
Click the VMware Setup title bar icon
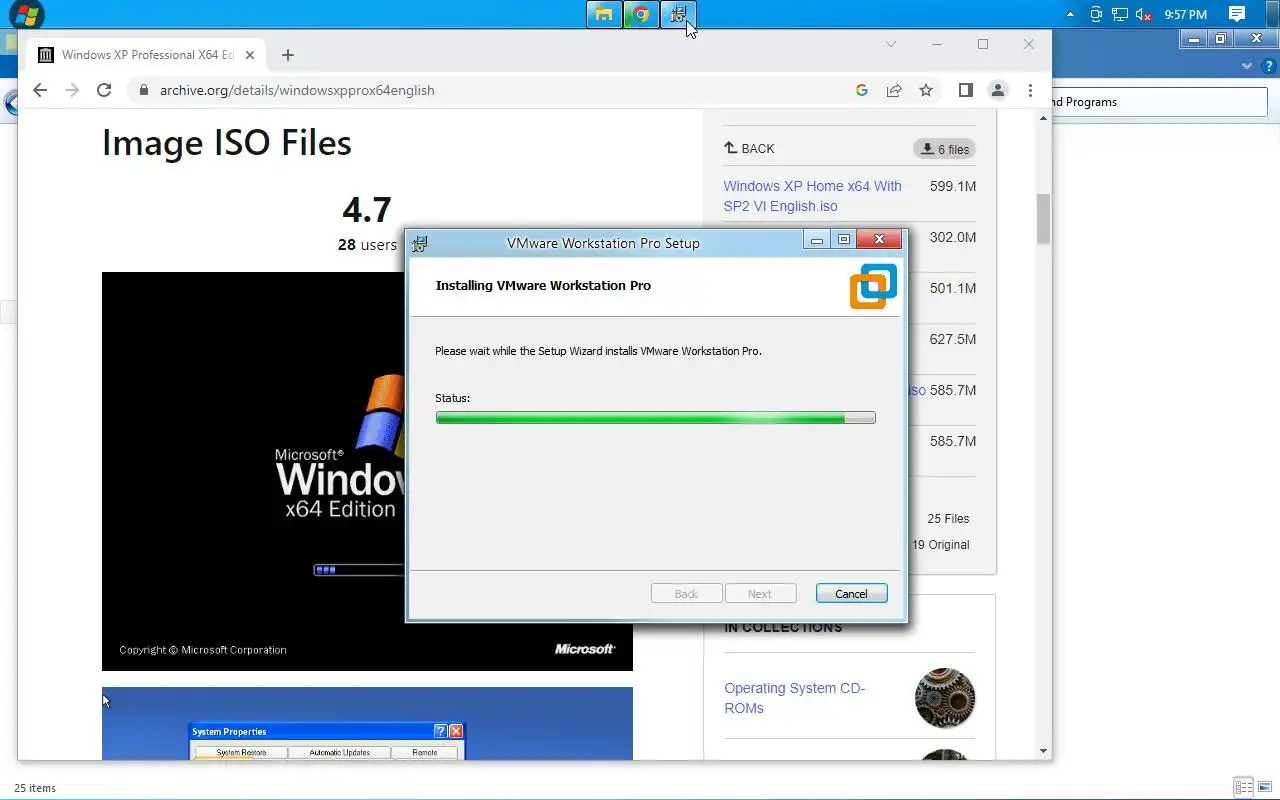[x=420, y=243]
